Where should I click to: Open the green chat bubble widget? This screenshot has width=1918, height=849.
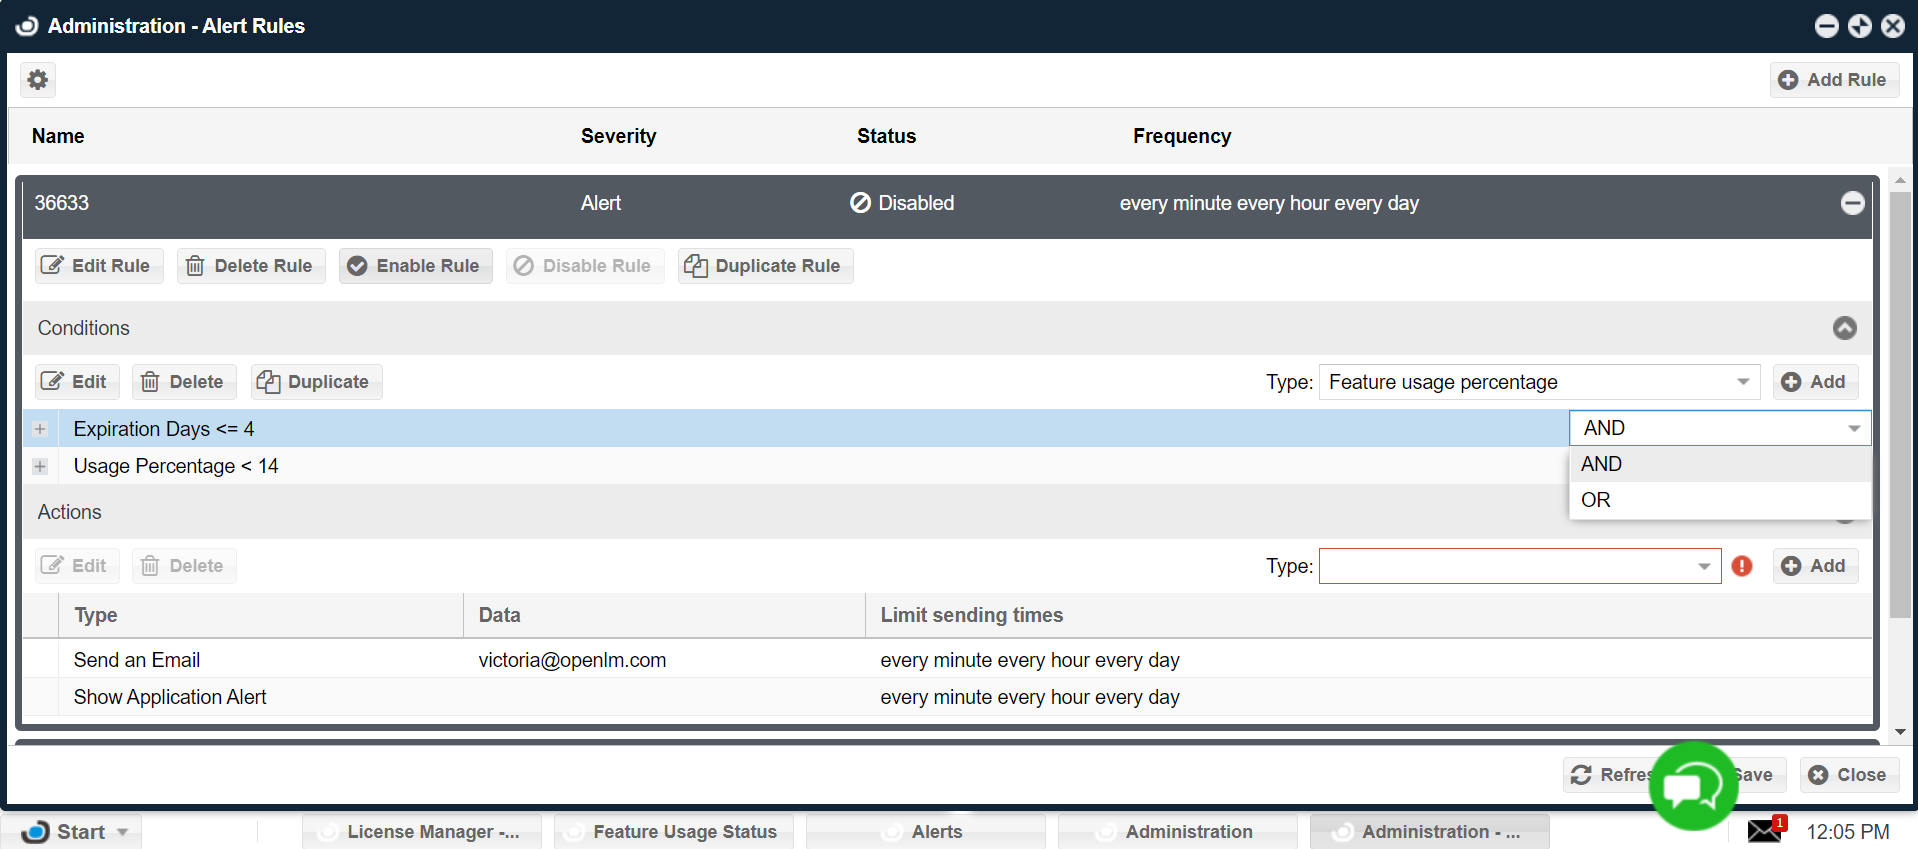click(1693, 787)
